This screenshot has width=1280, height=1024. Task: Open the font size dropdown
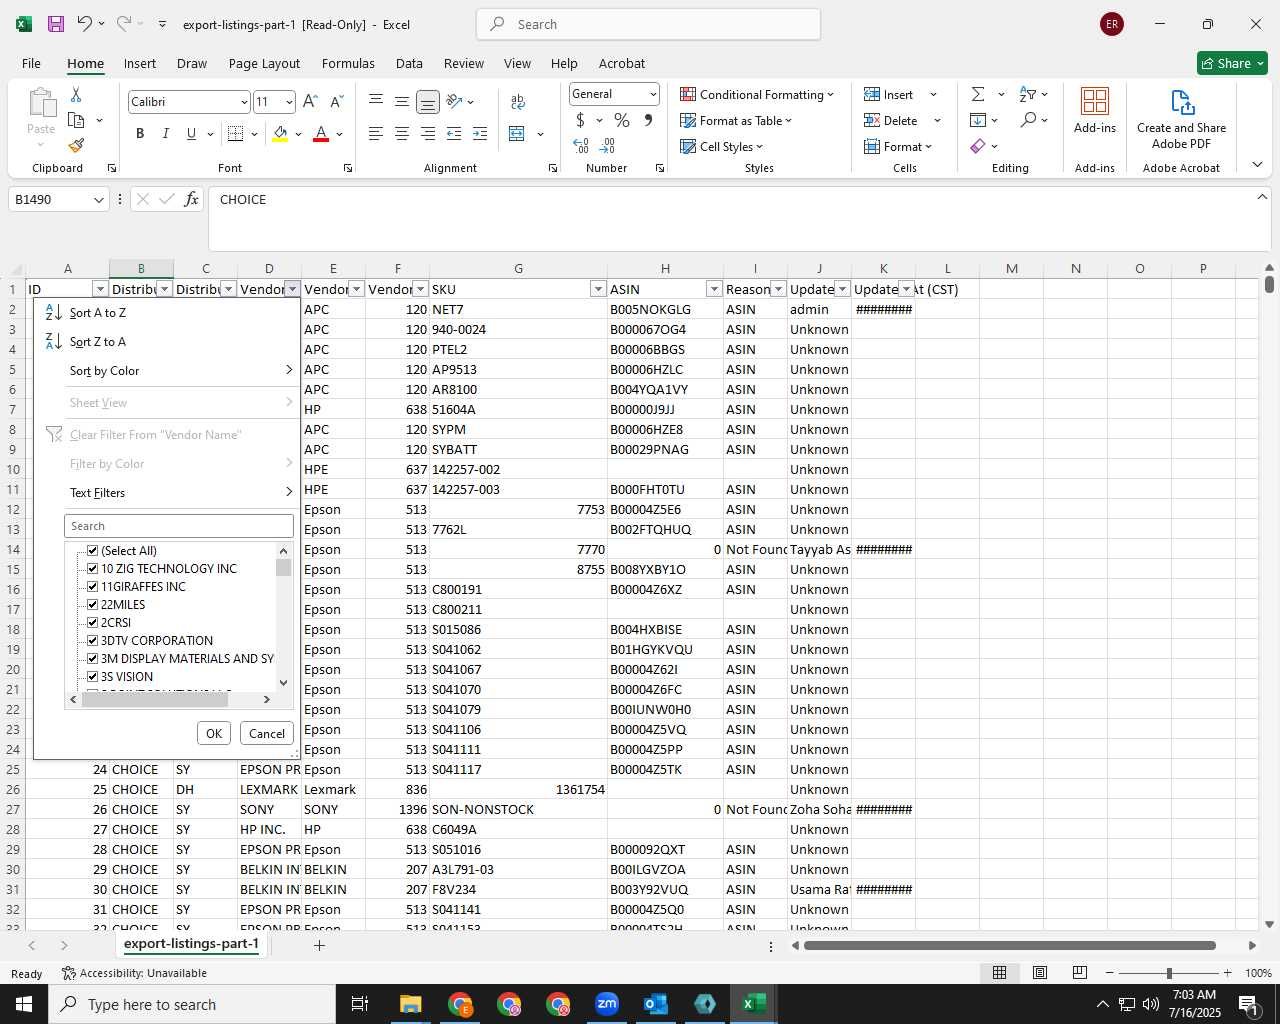point(289,102)
